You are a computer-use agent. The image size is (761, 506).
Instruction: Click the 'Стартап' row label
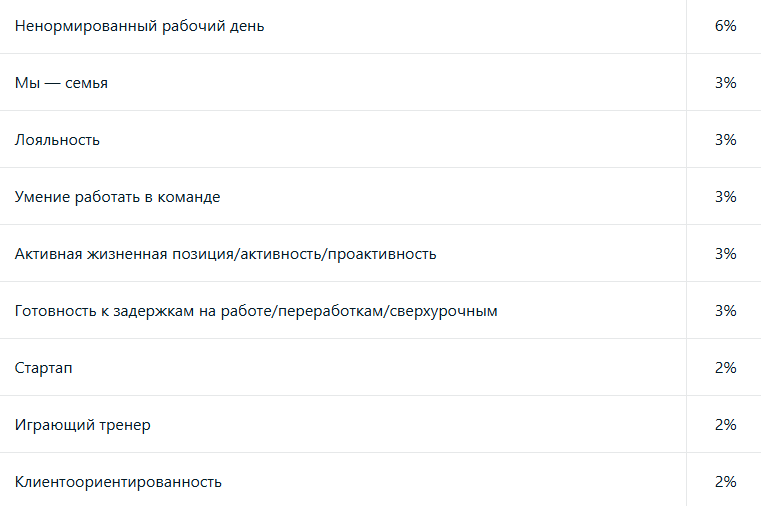point(44,368)
